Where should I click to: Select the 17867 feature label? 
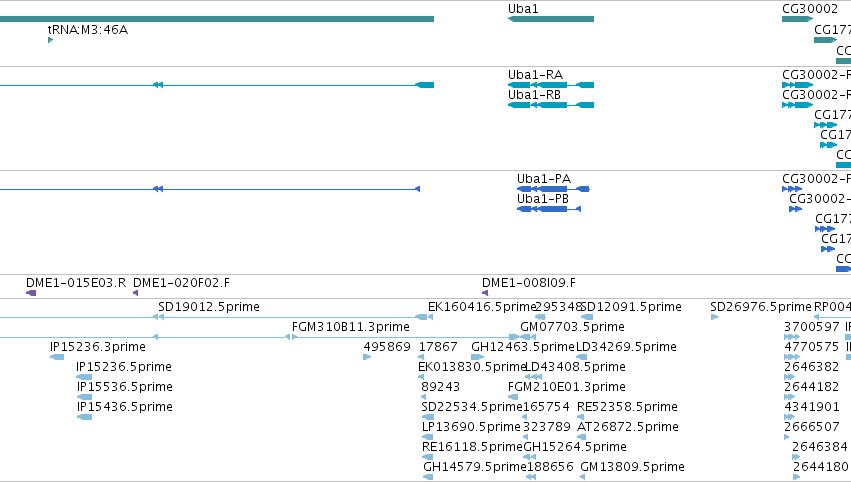(x=438, y=347)
